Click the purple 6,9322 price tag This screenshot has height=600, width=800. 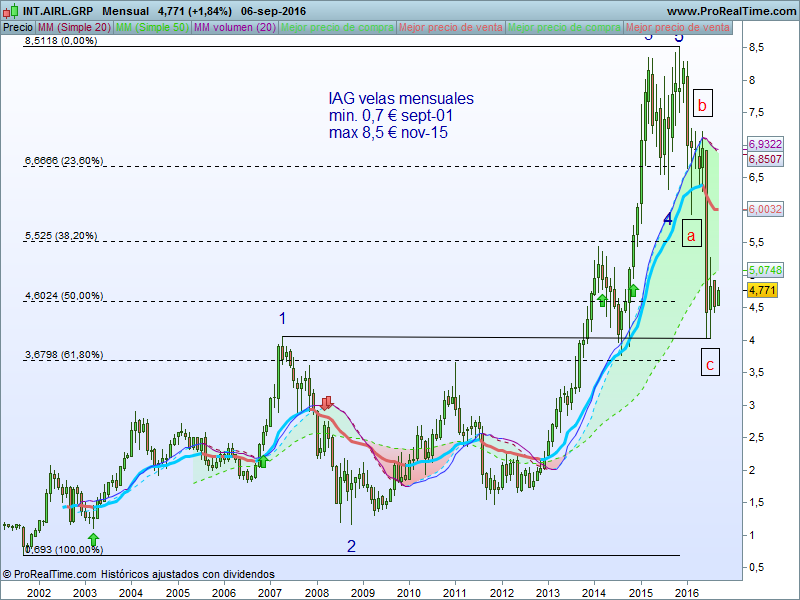[x=765, y=144]
